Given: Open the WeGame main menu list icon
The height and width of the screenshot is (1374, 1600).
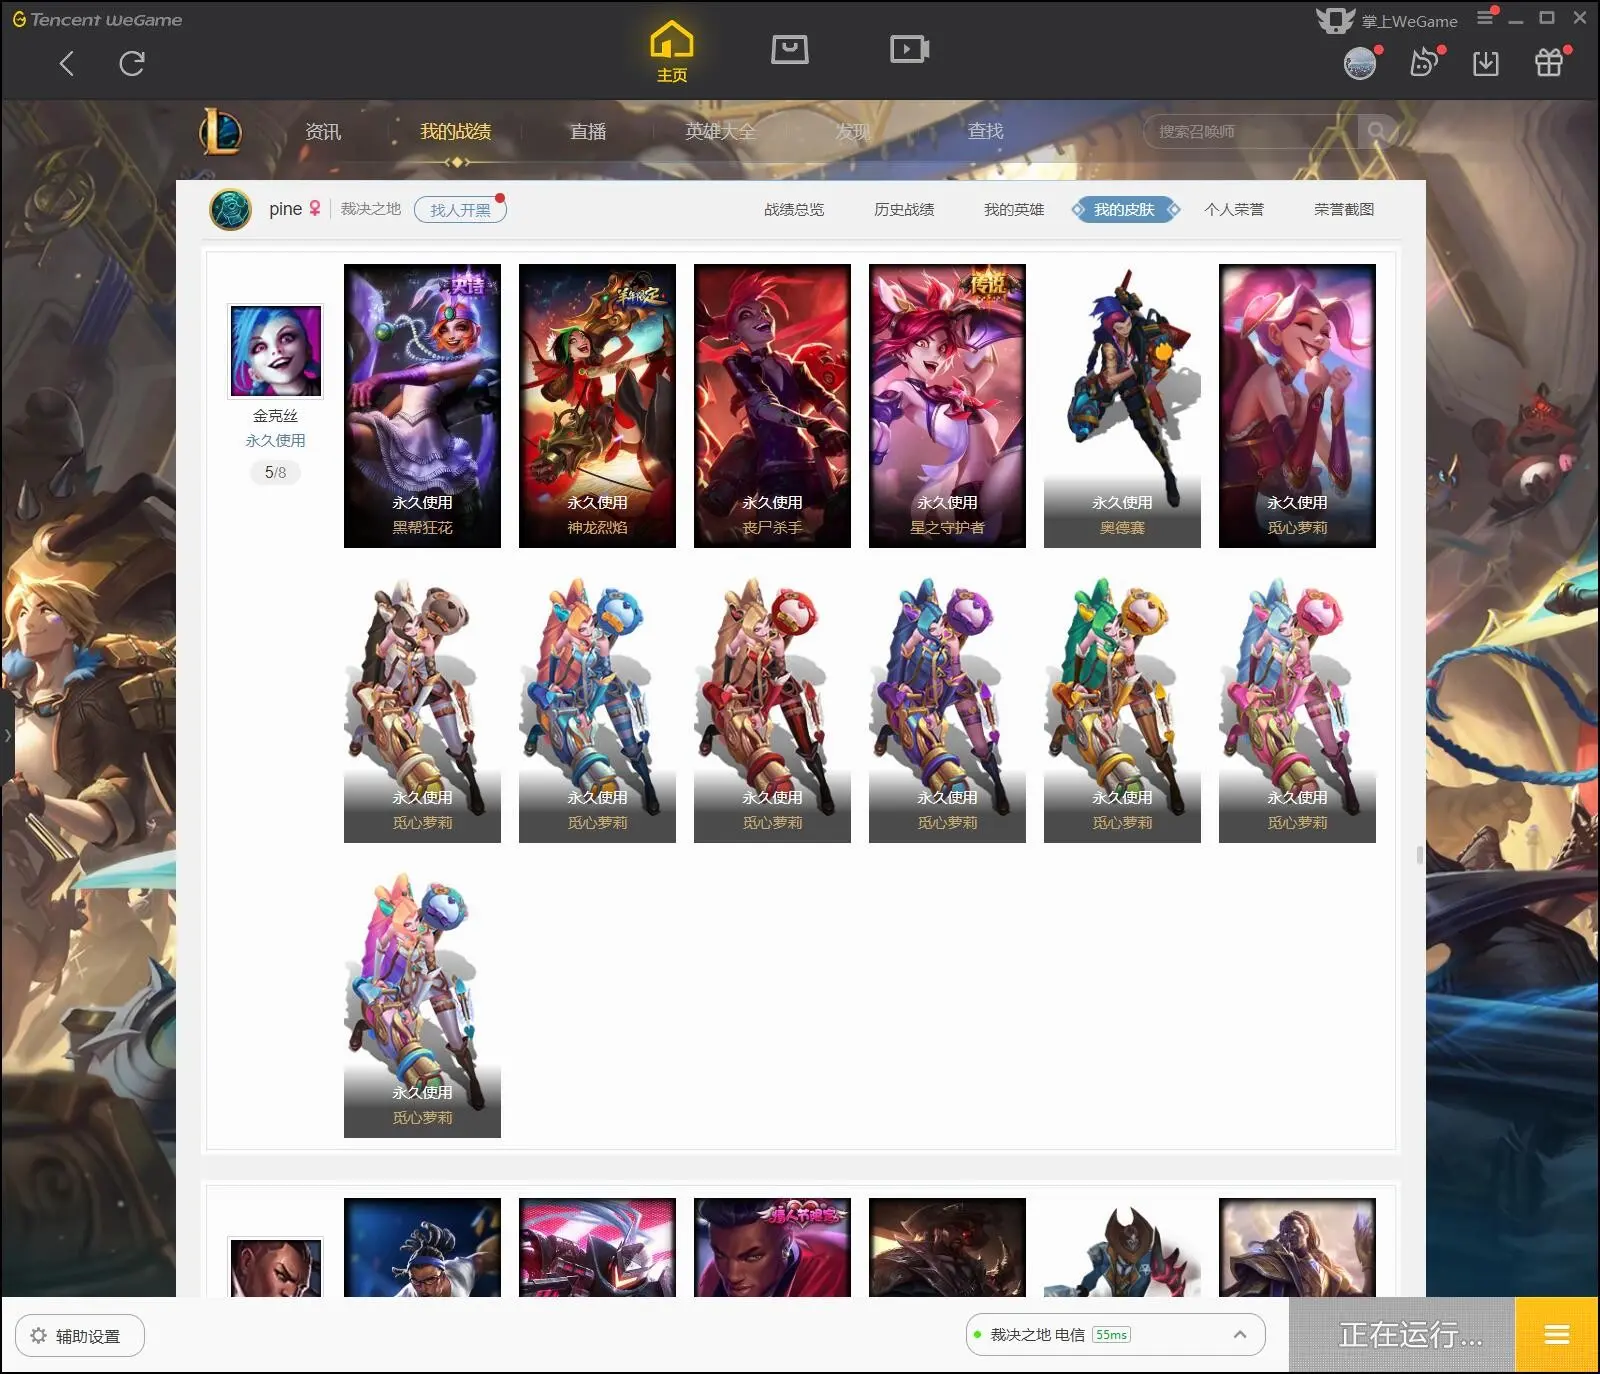Looking at the screenshot, I should coord(1486,17).
